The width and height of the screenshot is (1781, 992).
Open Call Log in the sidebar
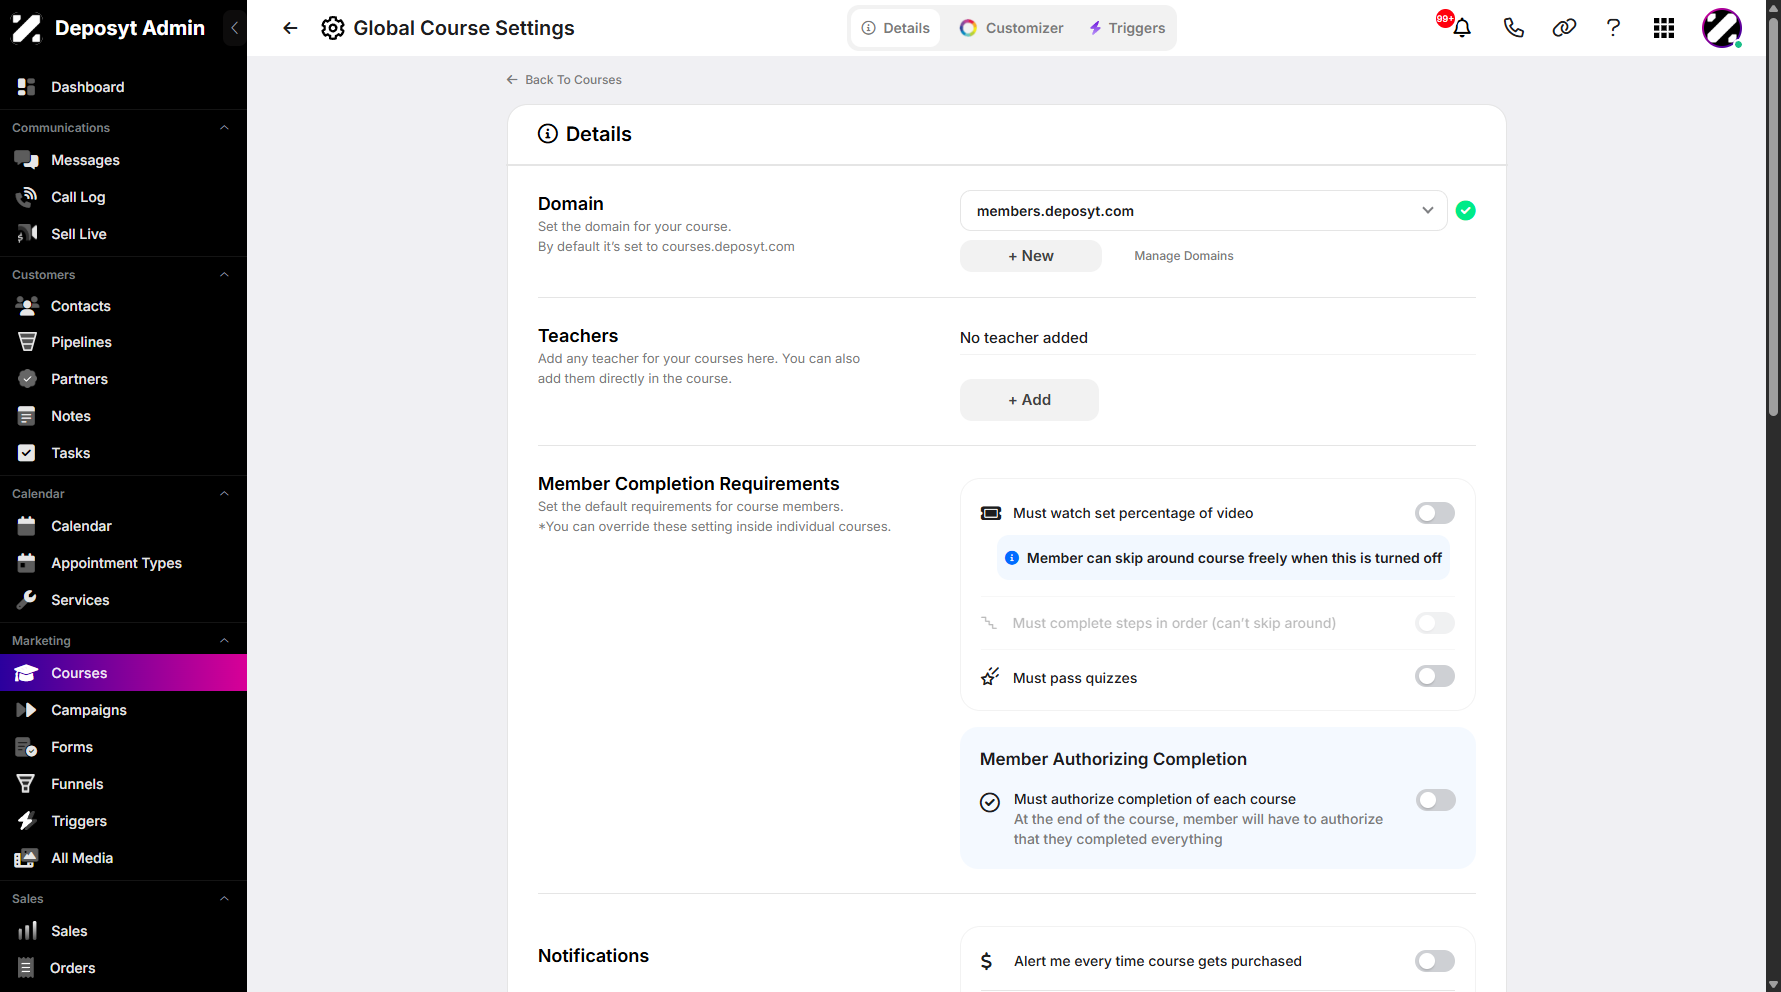123,197
